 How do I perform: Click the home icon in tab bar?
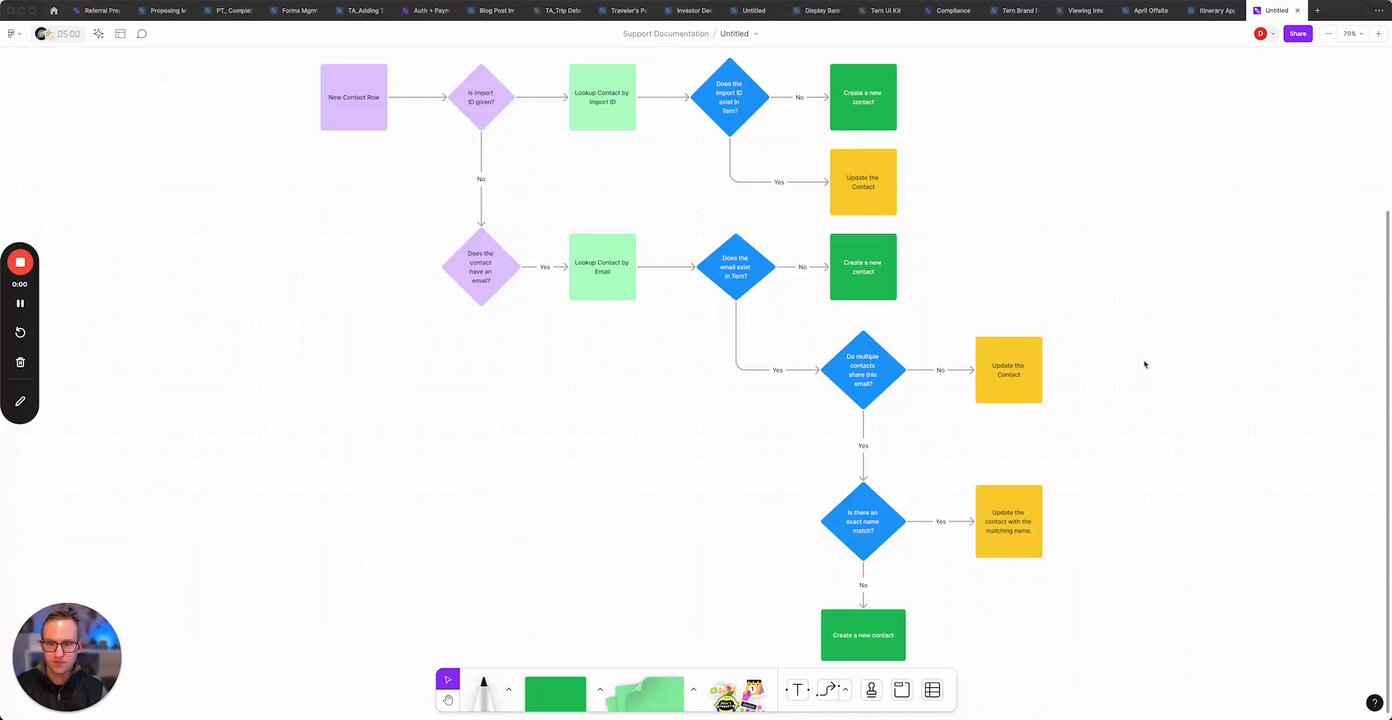[53, 10]
